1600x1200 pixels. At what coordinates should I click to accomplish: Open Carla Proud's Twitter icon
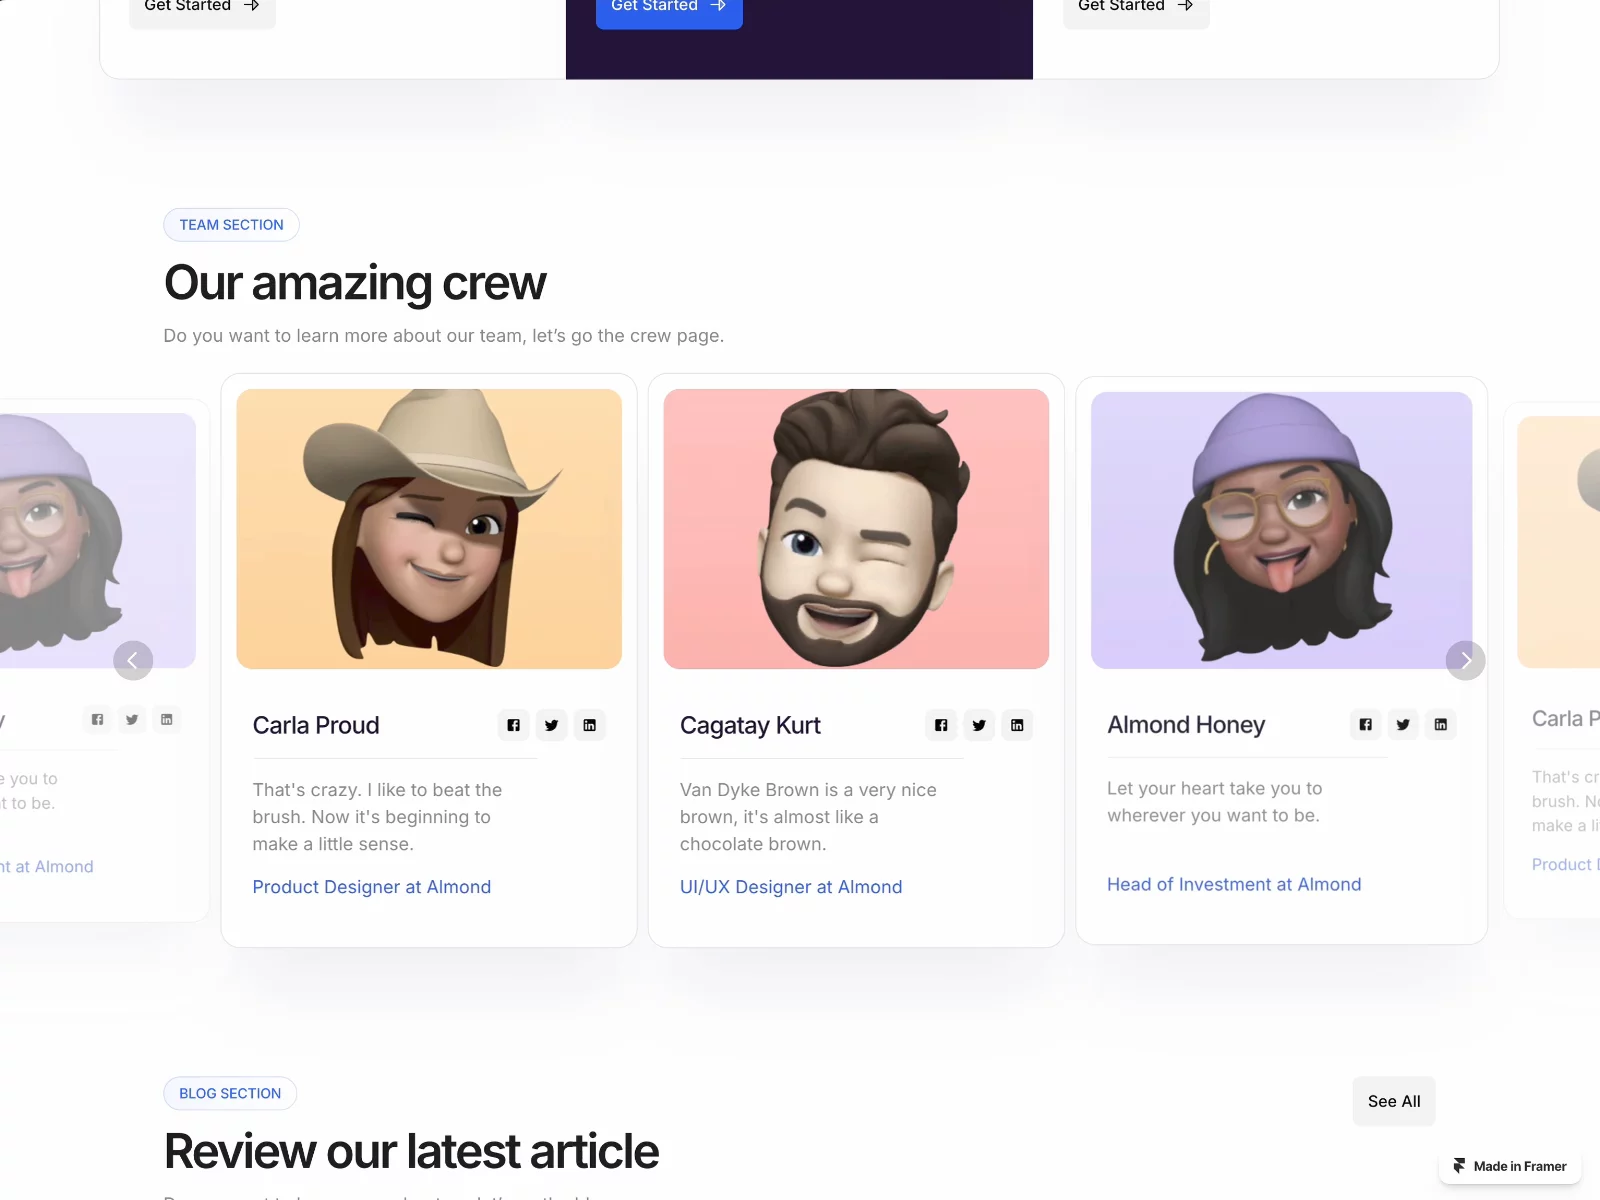551,725
